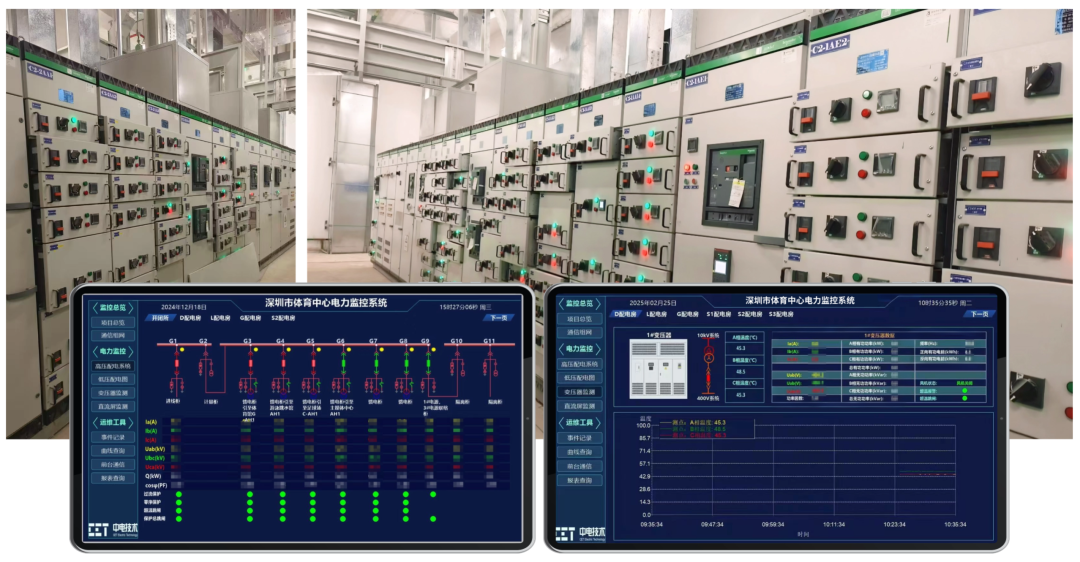Click the G9 green breaker symbol
The width and height of the screenshot is (1080, 562).
428,363
